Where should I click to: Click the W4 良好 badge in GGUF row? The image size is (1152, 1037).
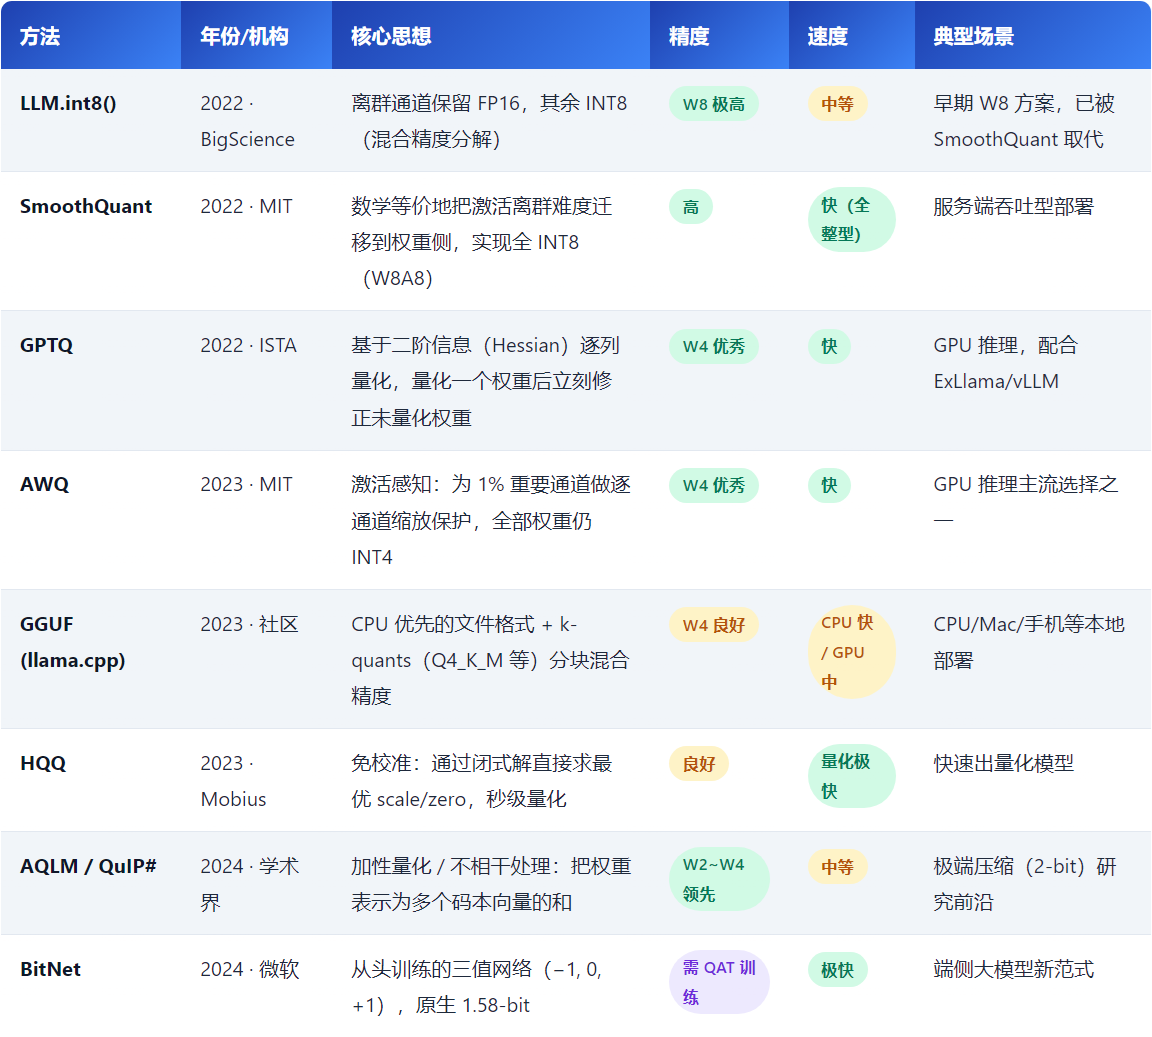(713, 625)
